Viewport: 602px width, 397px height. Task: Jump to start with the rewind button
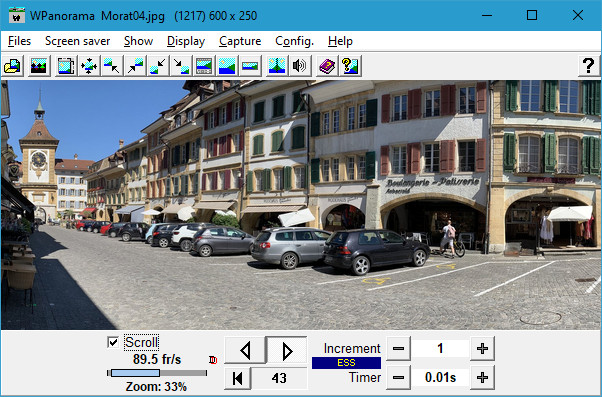[238, 378]
